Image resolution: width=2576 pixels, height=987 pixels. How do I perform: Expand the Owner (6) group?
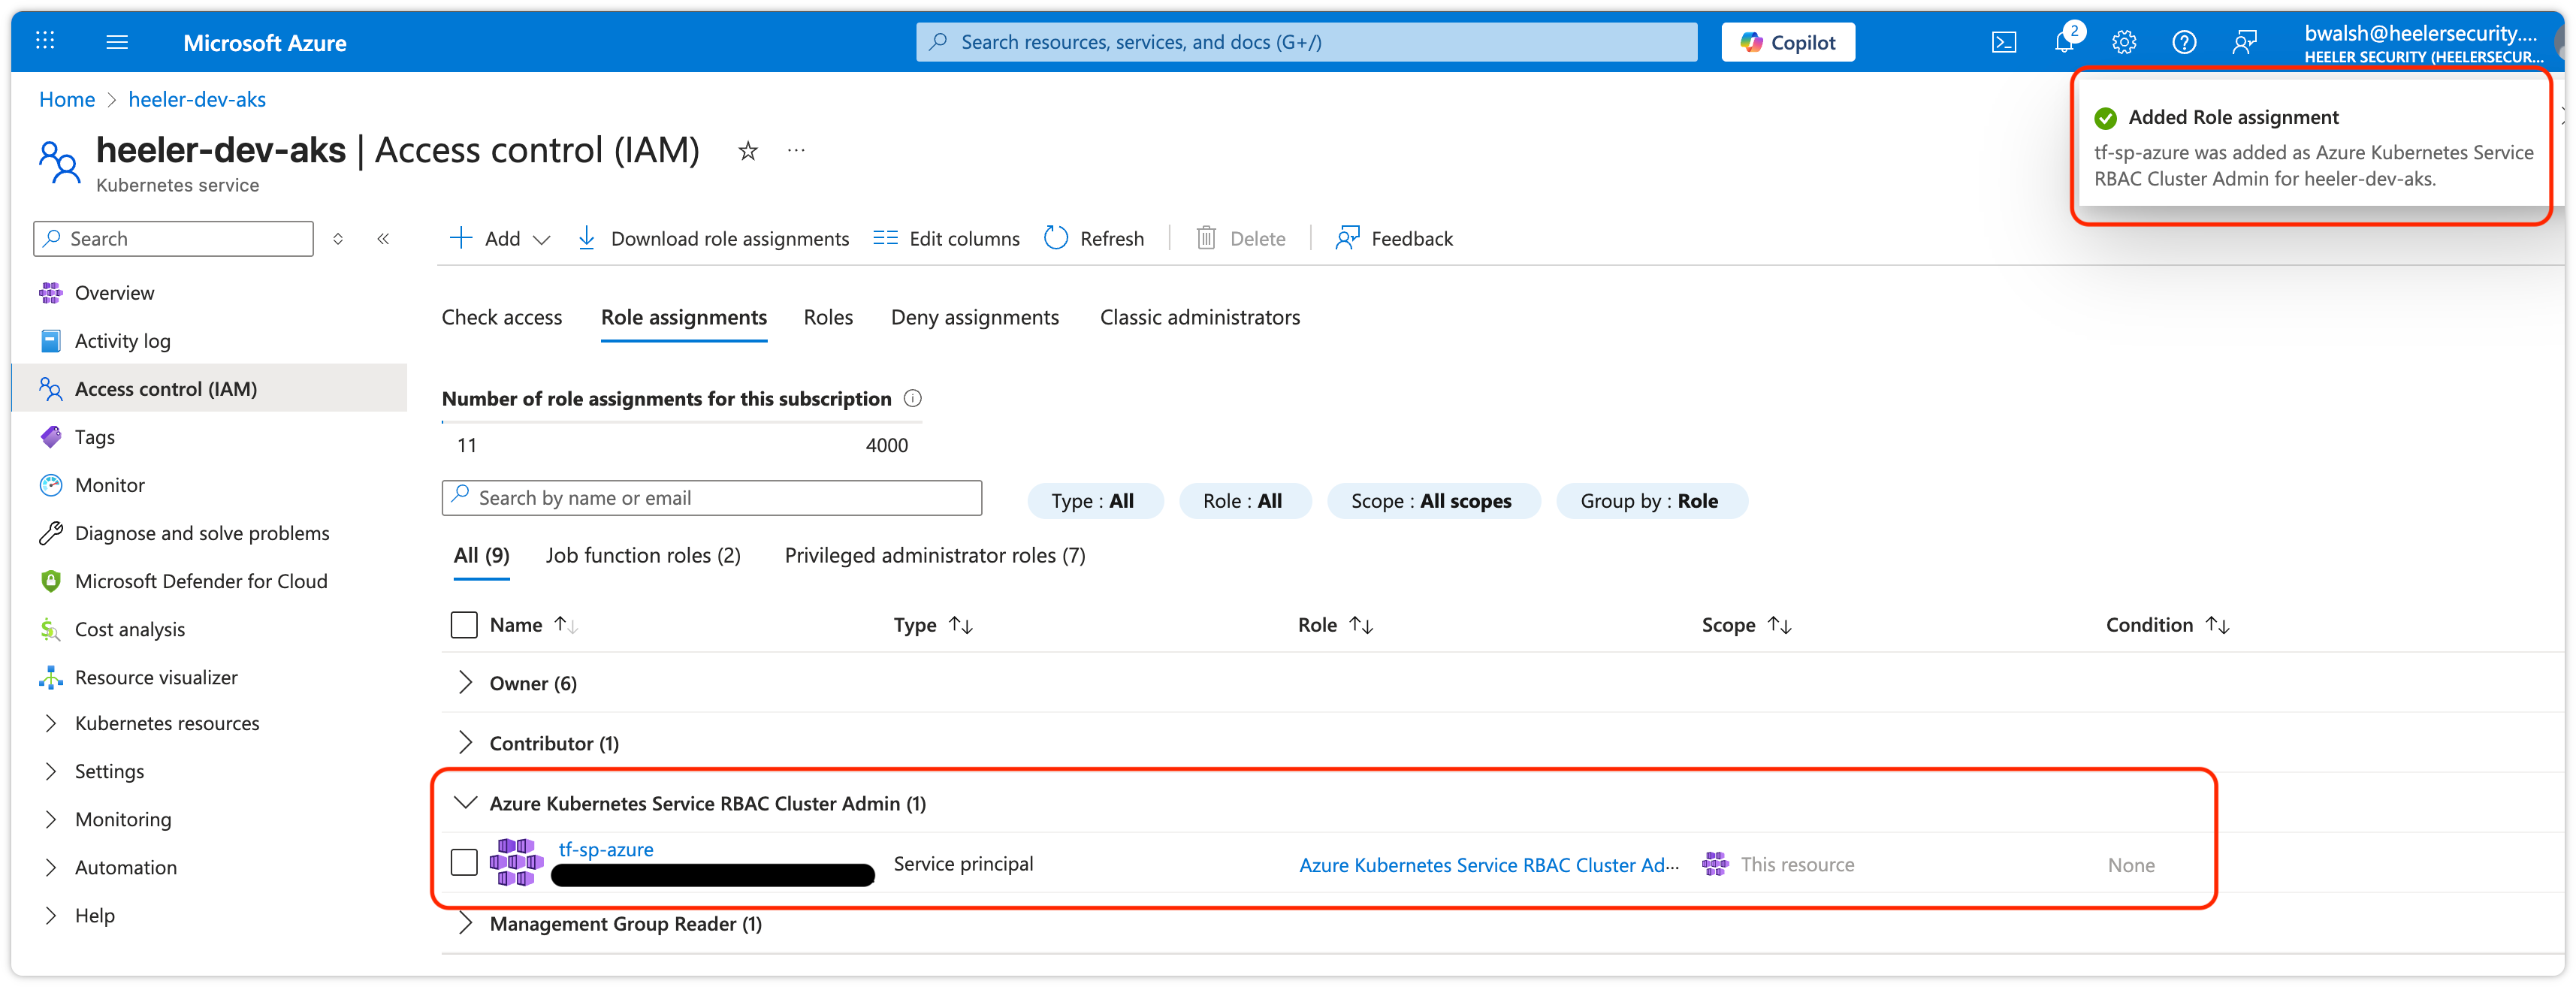pyautogui.click(x=465, y=683)
